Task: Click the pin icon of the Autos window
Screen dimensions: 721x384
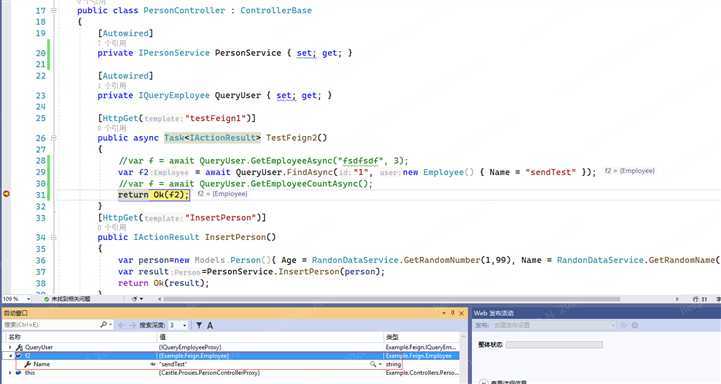Action: [452, 313]
